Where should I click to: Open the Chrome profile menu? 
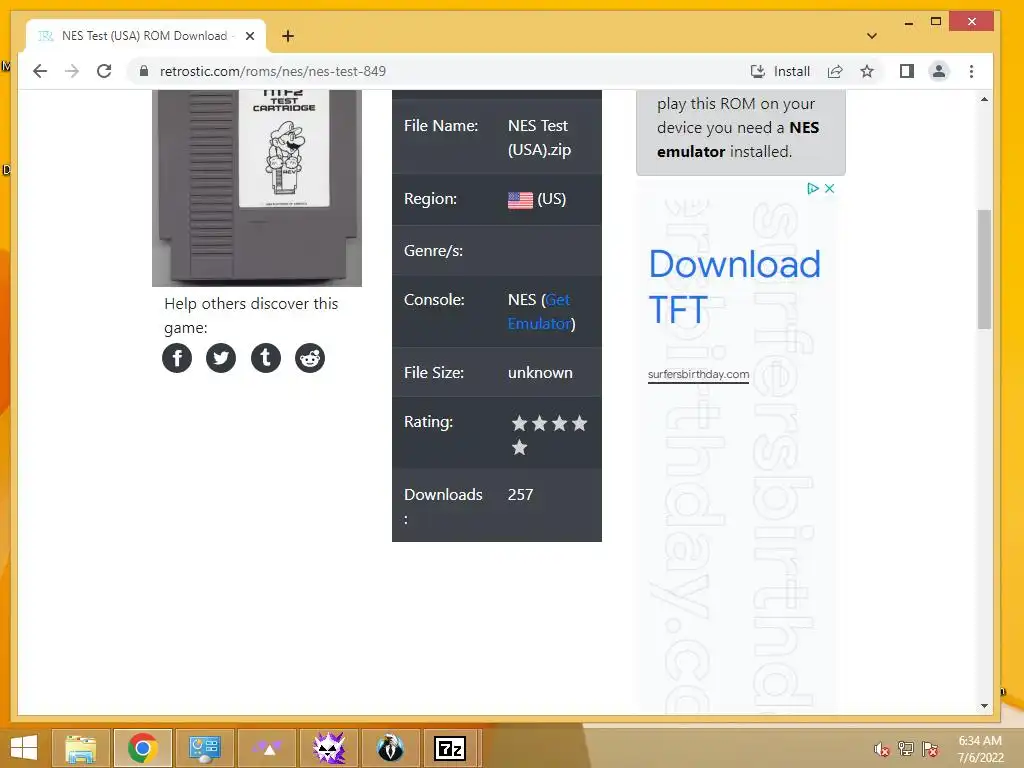tap(939, 71)
